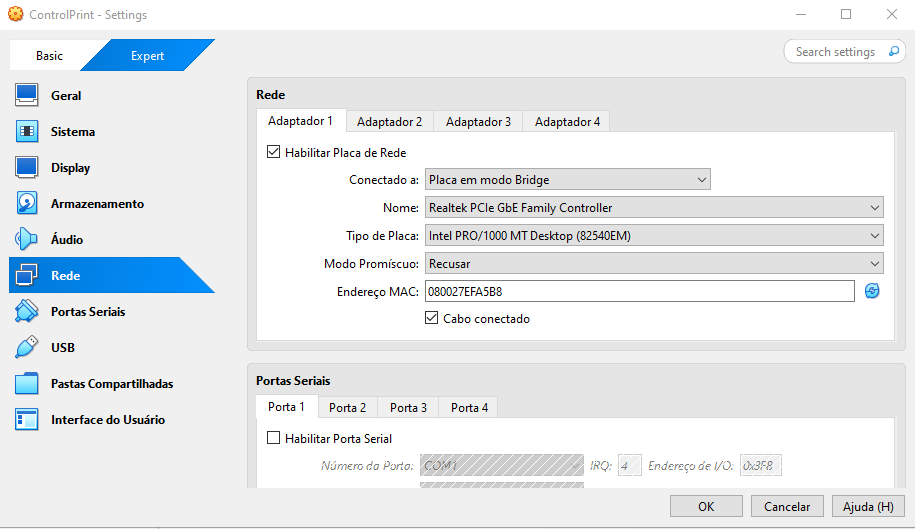The width and height of the screenshot is (915, 529).
Task: Toggle the Habilitar Placa de Rede checkbox
Action: 274,153
